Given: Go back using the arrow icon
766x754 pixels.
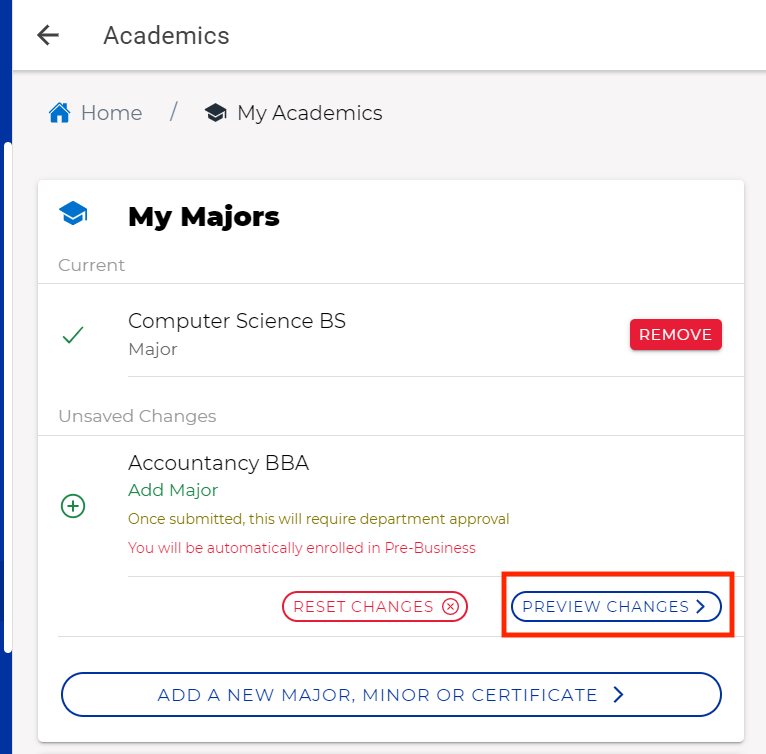Looking at the screenshot, I should click(48, 35).
